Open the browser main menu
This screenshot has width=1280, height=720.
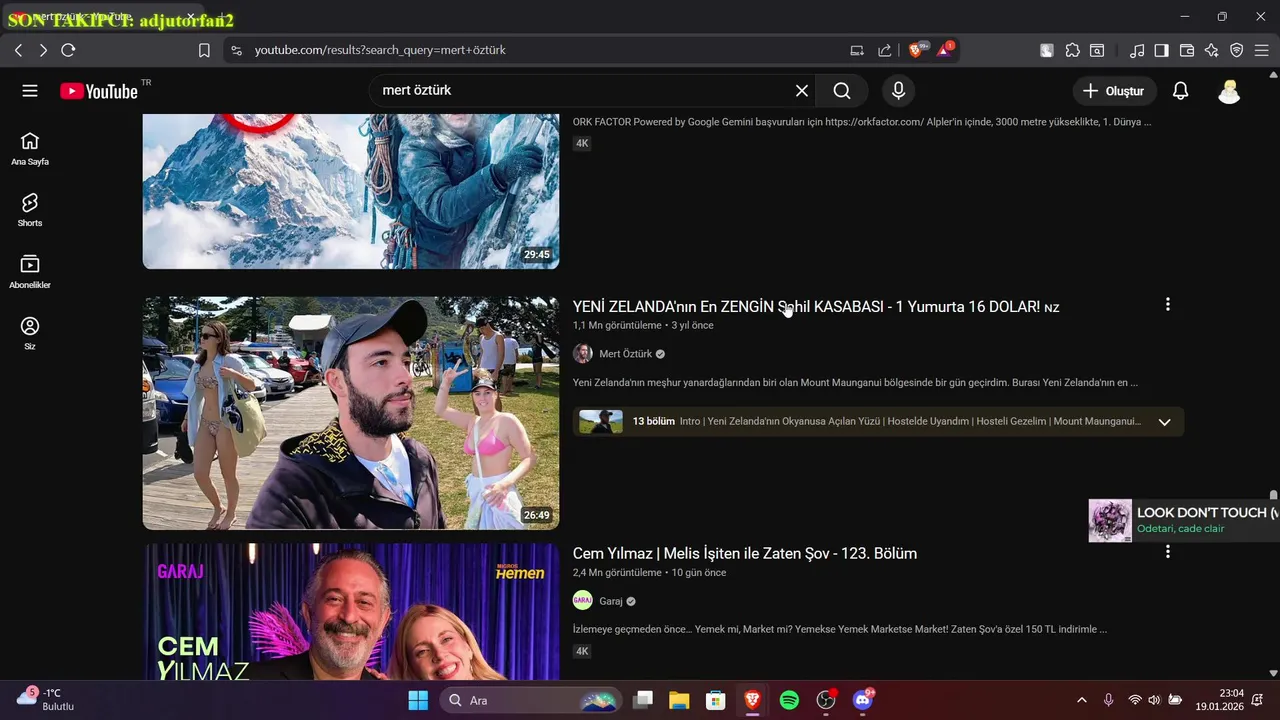(x=1263, y=50)
